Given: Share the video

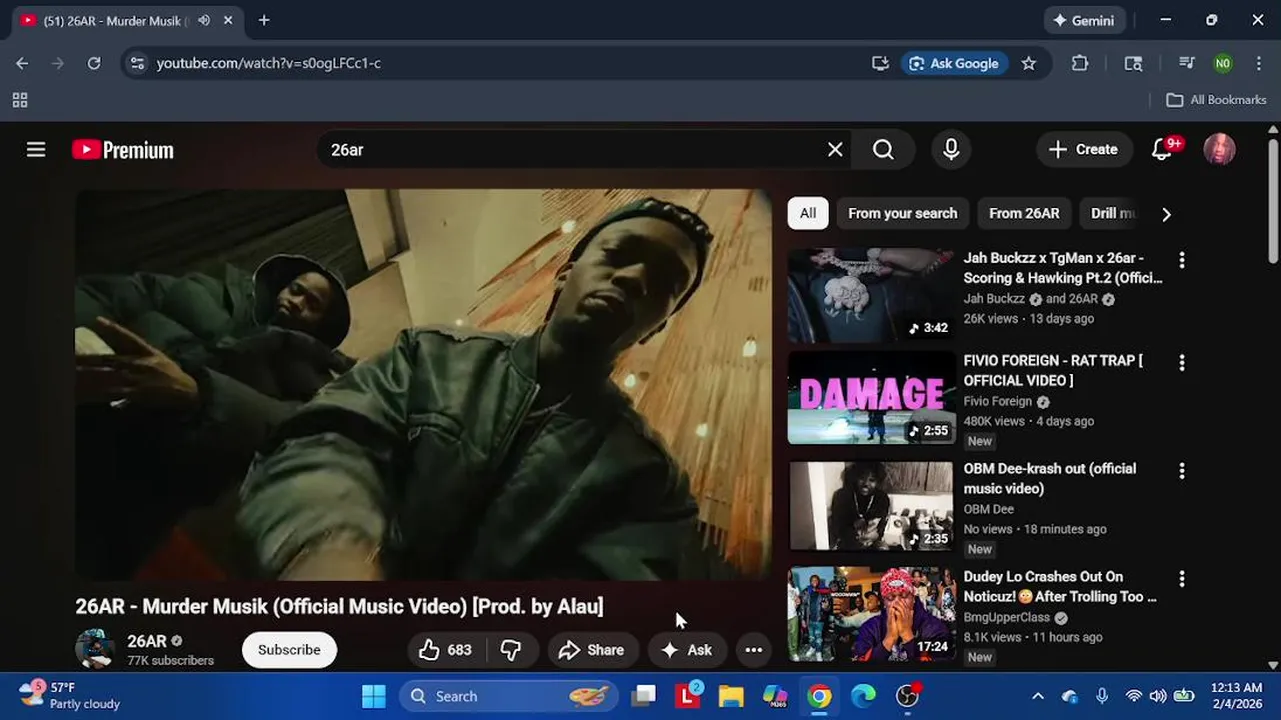Looking at the screenshot, I should [591, 650].
